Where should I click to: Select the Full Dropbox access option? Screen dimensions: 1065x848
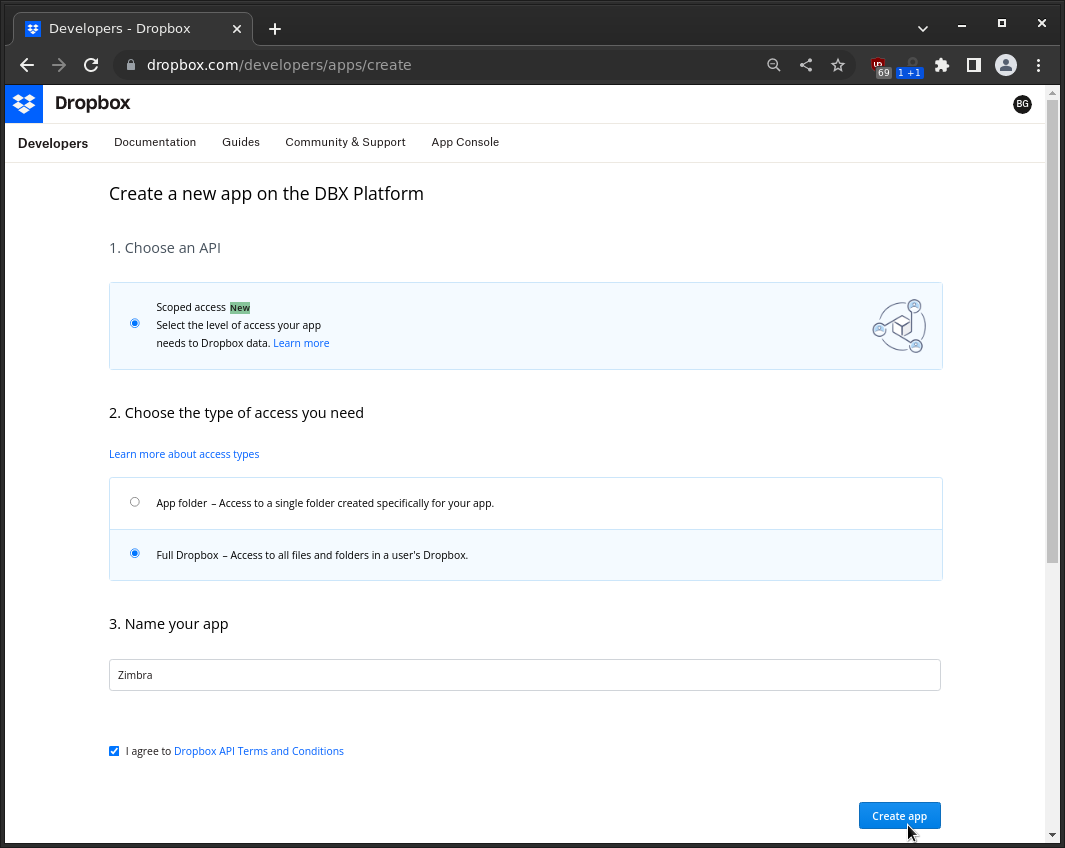(134, 554)
